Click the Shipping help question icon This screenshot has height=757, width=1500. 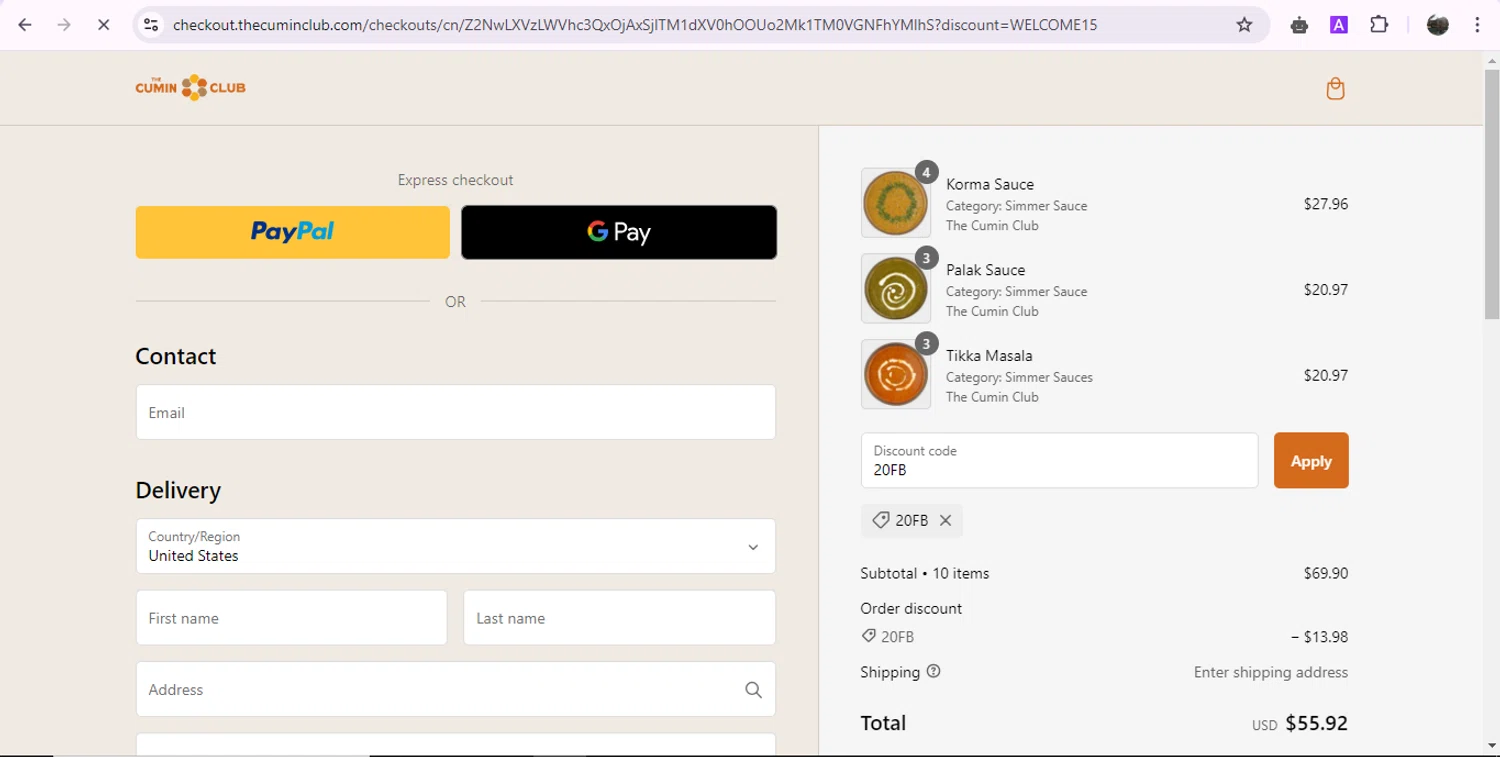[x=933, y=672]
